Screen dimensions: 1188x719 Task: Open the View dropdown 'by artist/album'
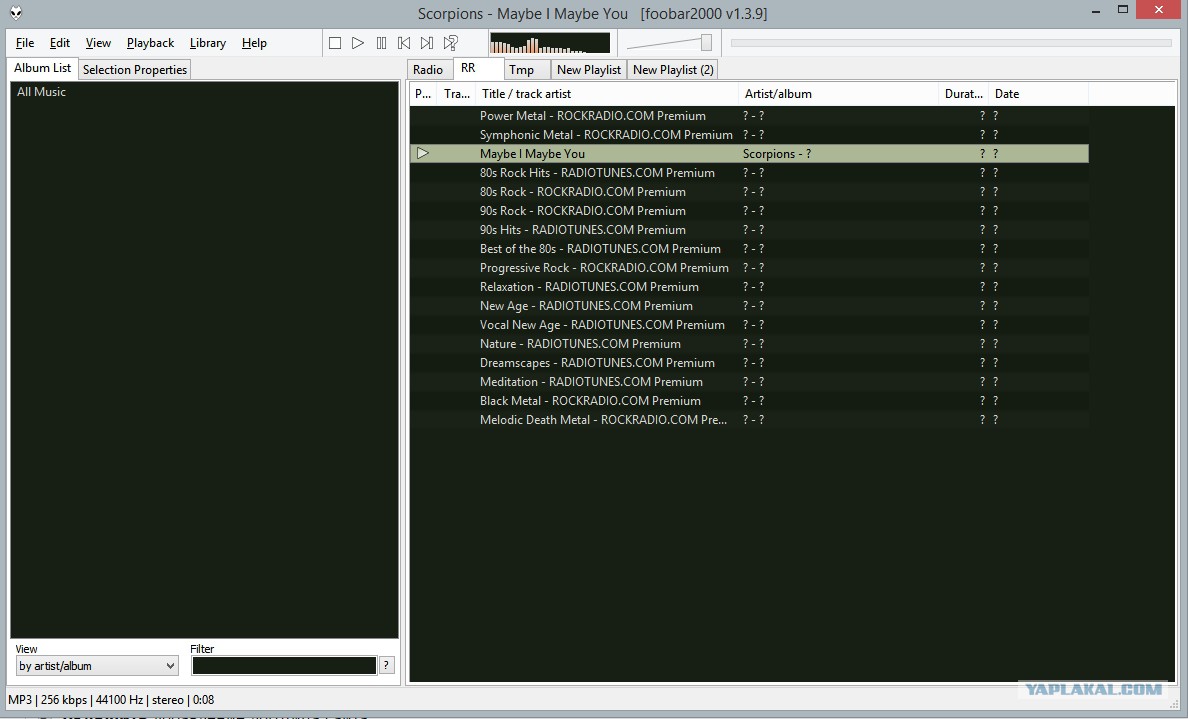97,666
